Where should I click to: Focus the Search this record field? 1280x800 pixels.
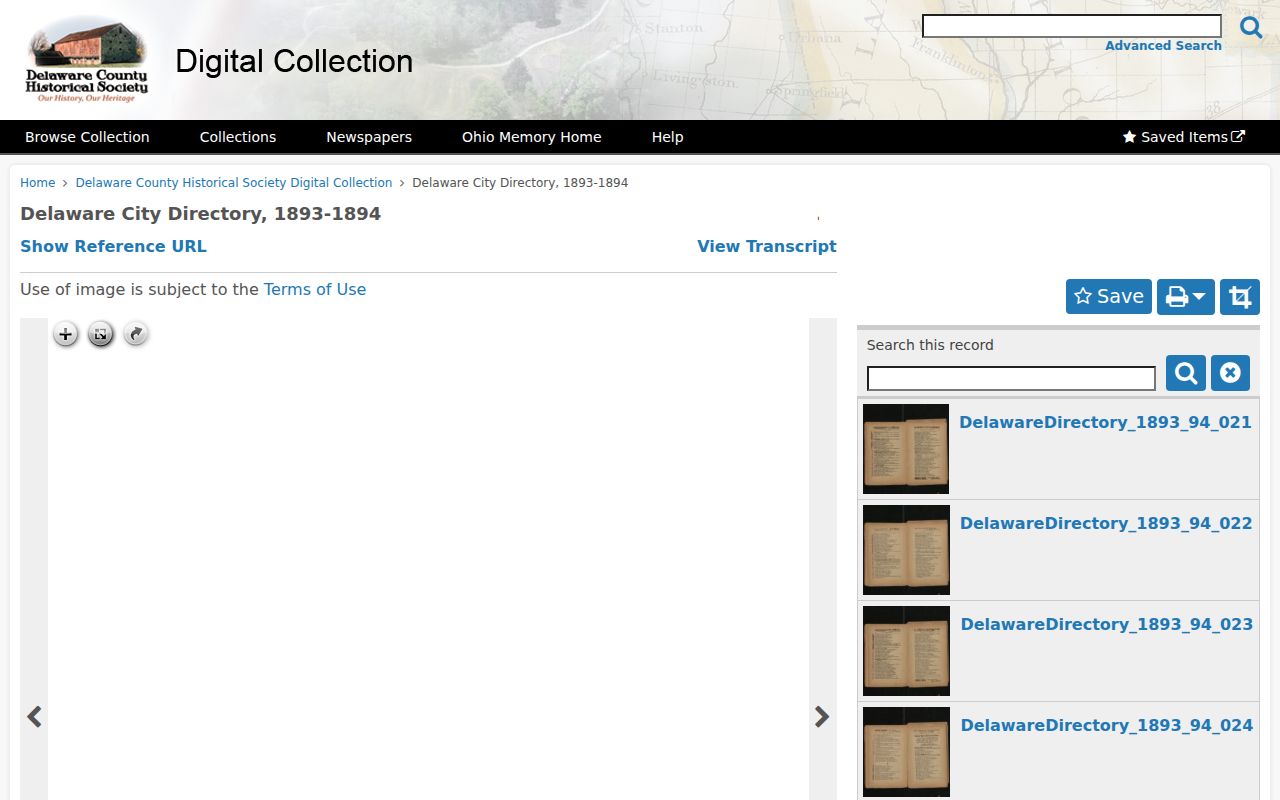(x=1011, y=378)
